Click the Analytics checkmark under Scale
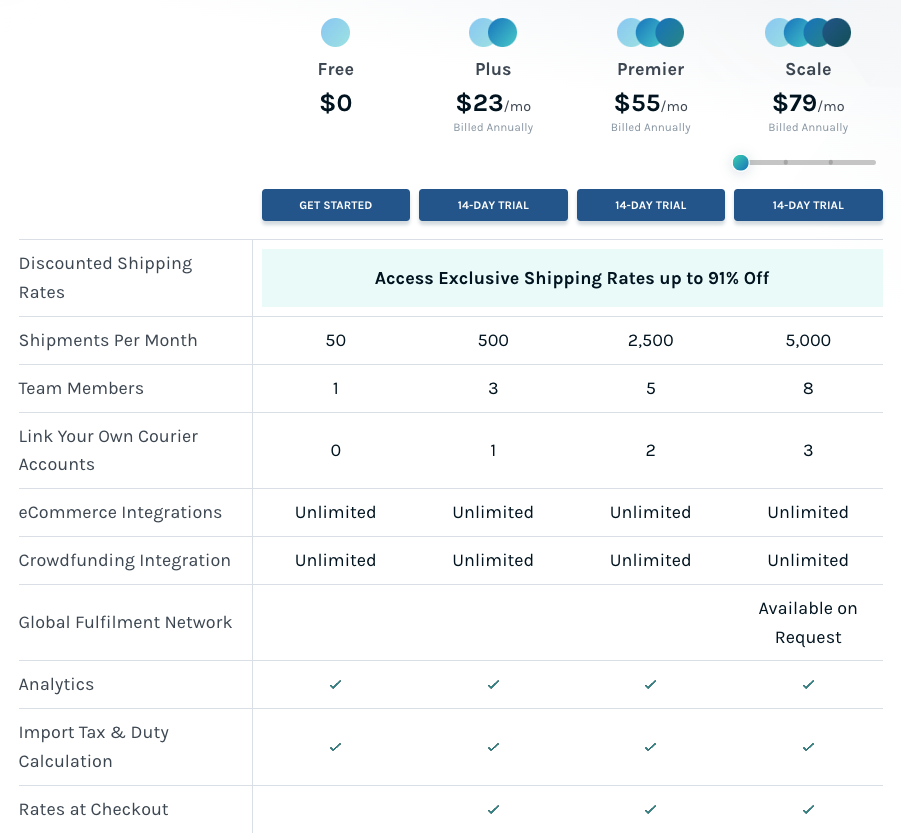This screenshot has width=901, height=833. coord(808,685)
